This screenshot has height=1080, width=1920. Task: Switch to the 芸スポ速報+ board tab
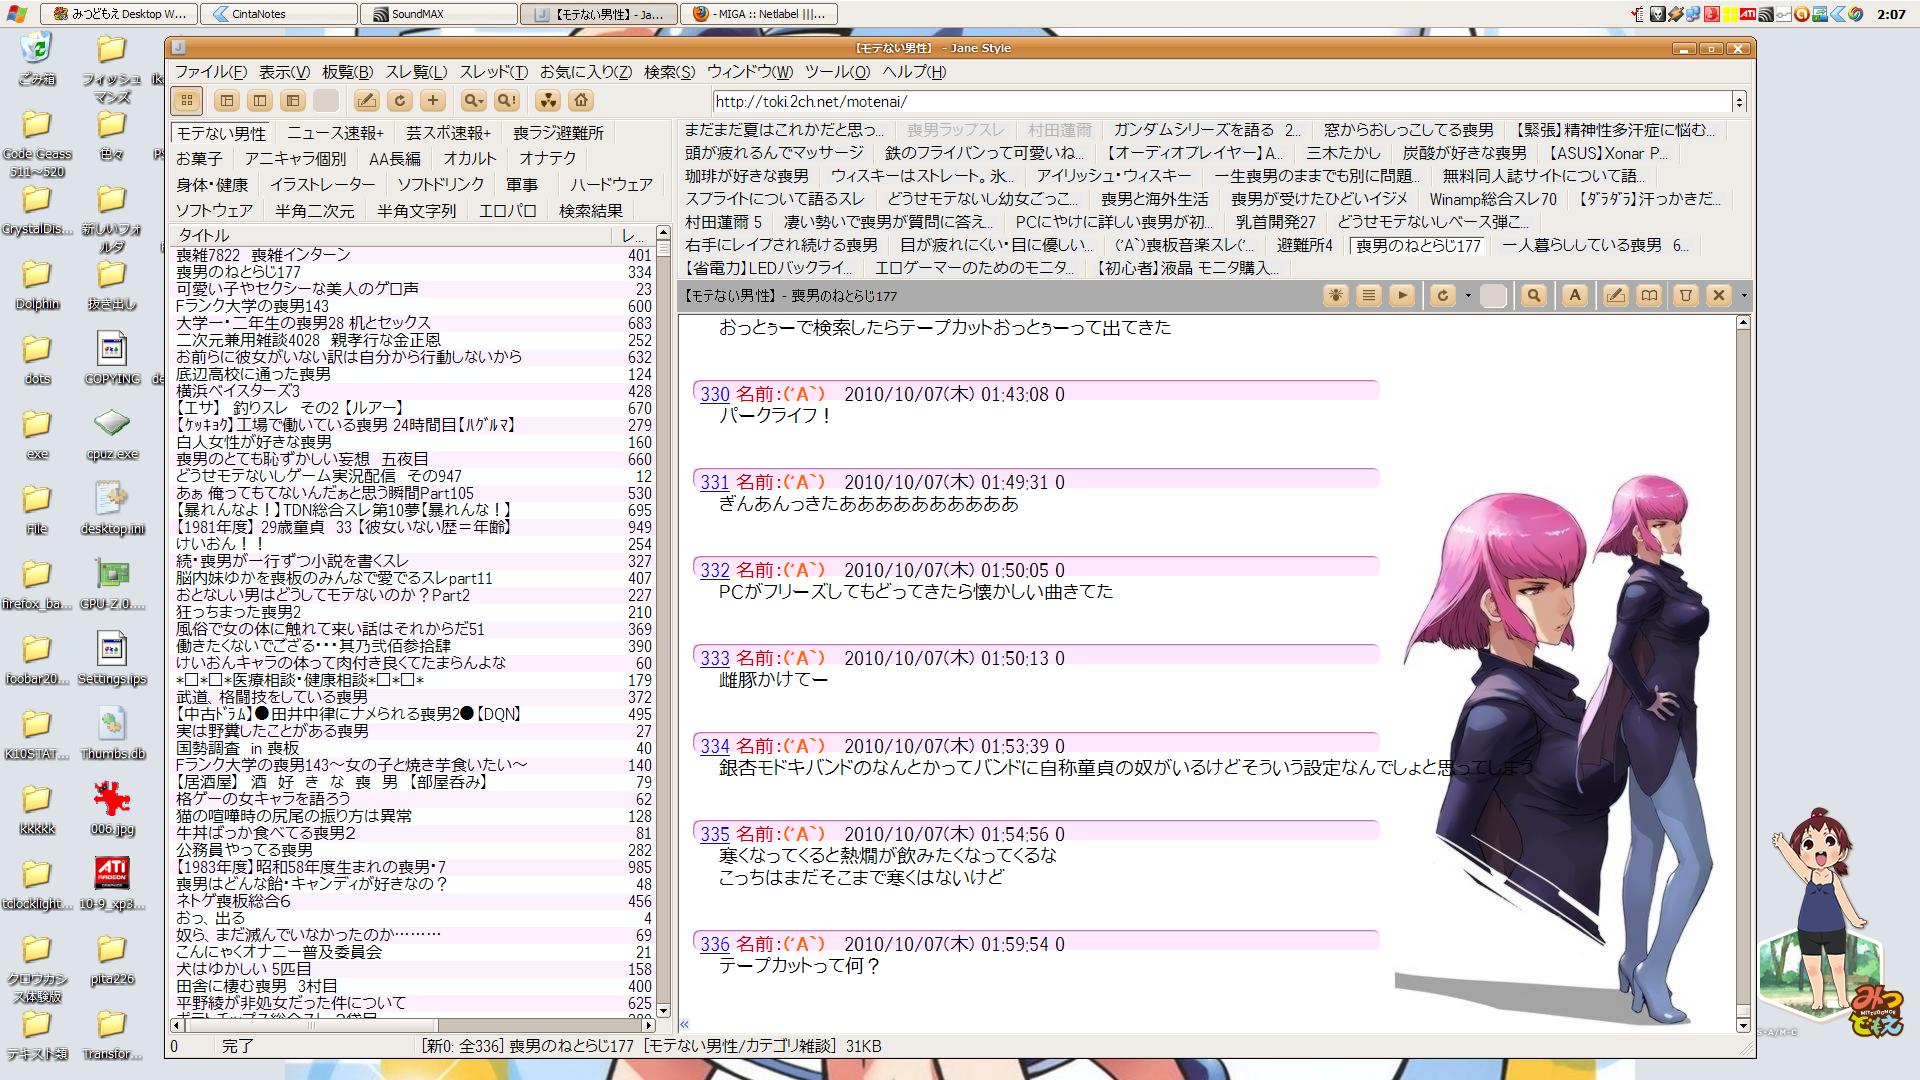click(x=448, y=133)
